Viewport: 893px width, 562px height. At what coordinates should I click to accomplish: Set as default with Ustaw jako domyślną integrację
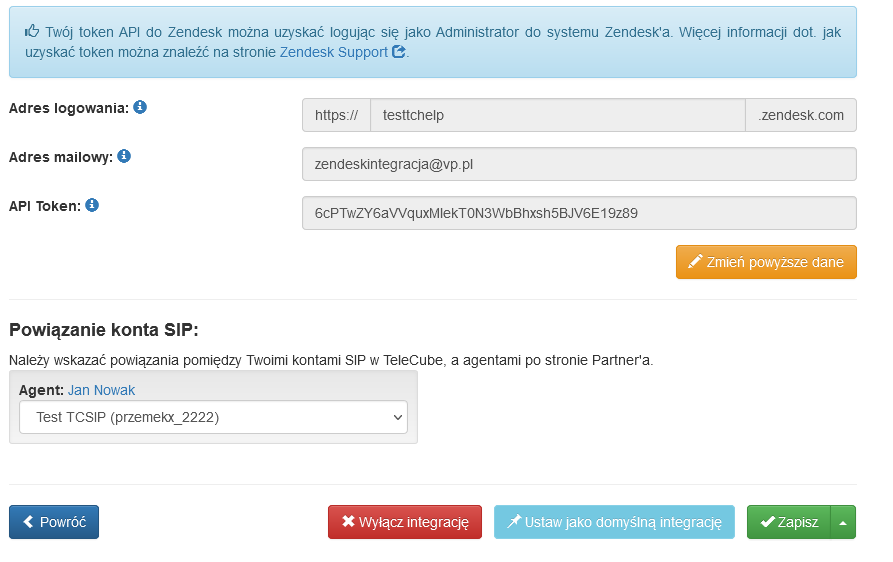click(x=614, y=522)
